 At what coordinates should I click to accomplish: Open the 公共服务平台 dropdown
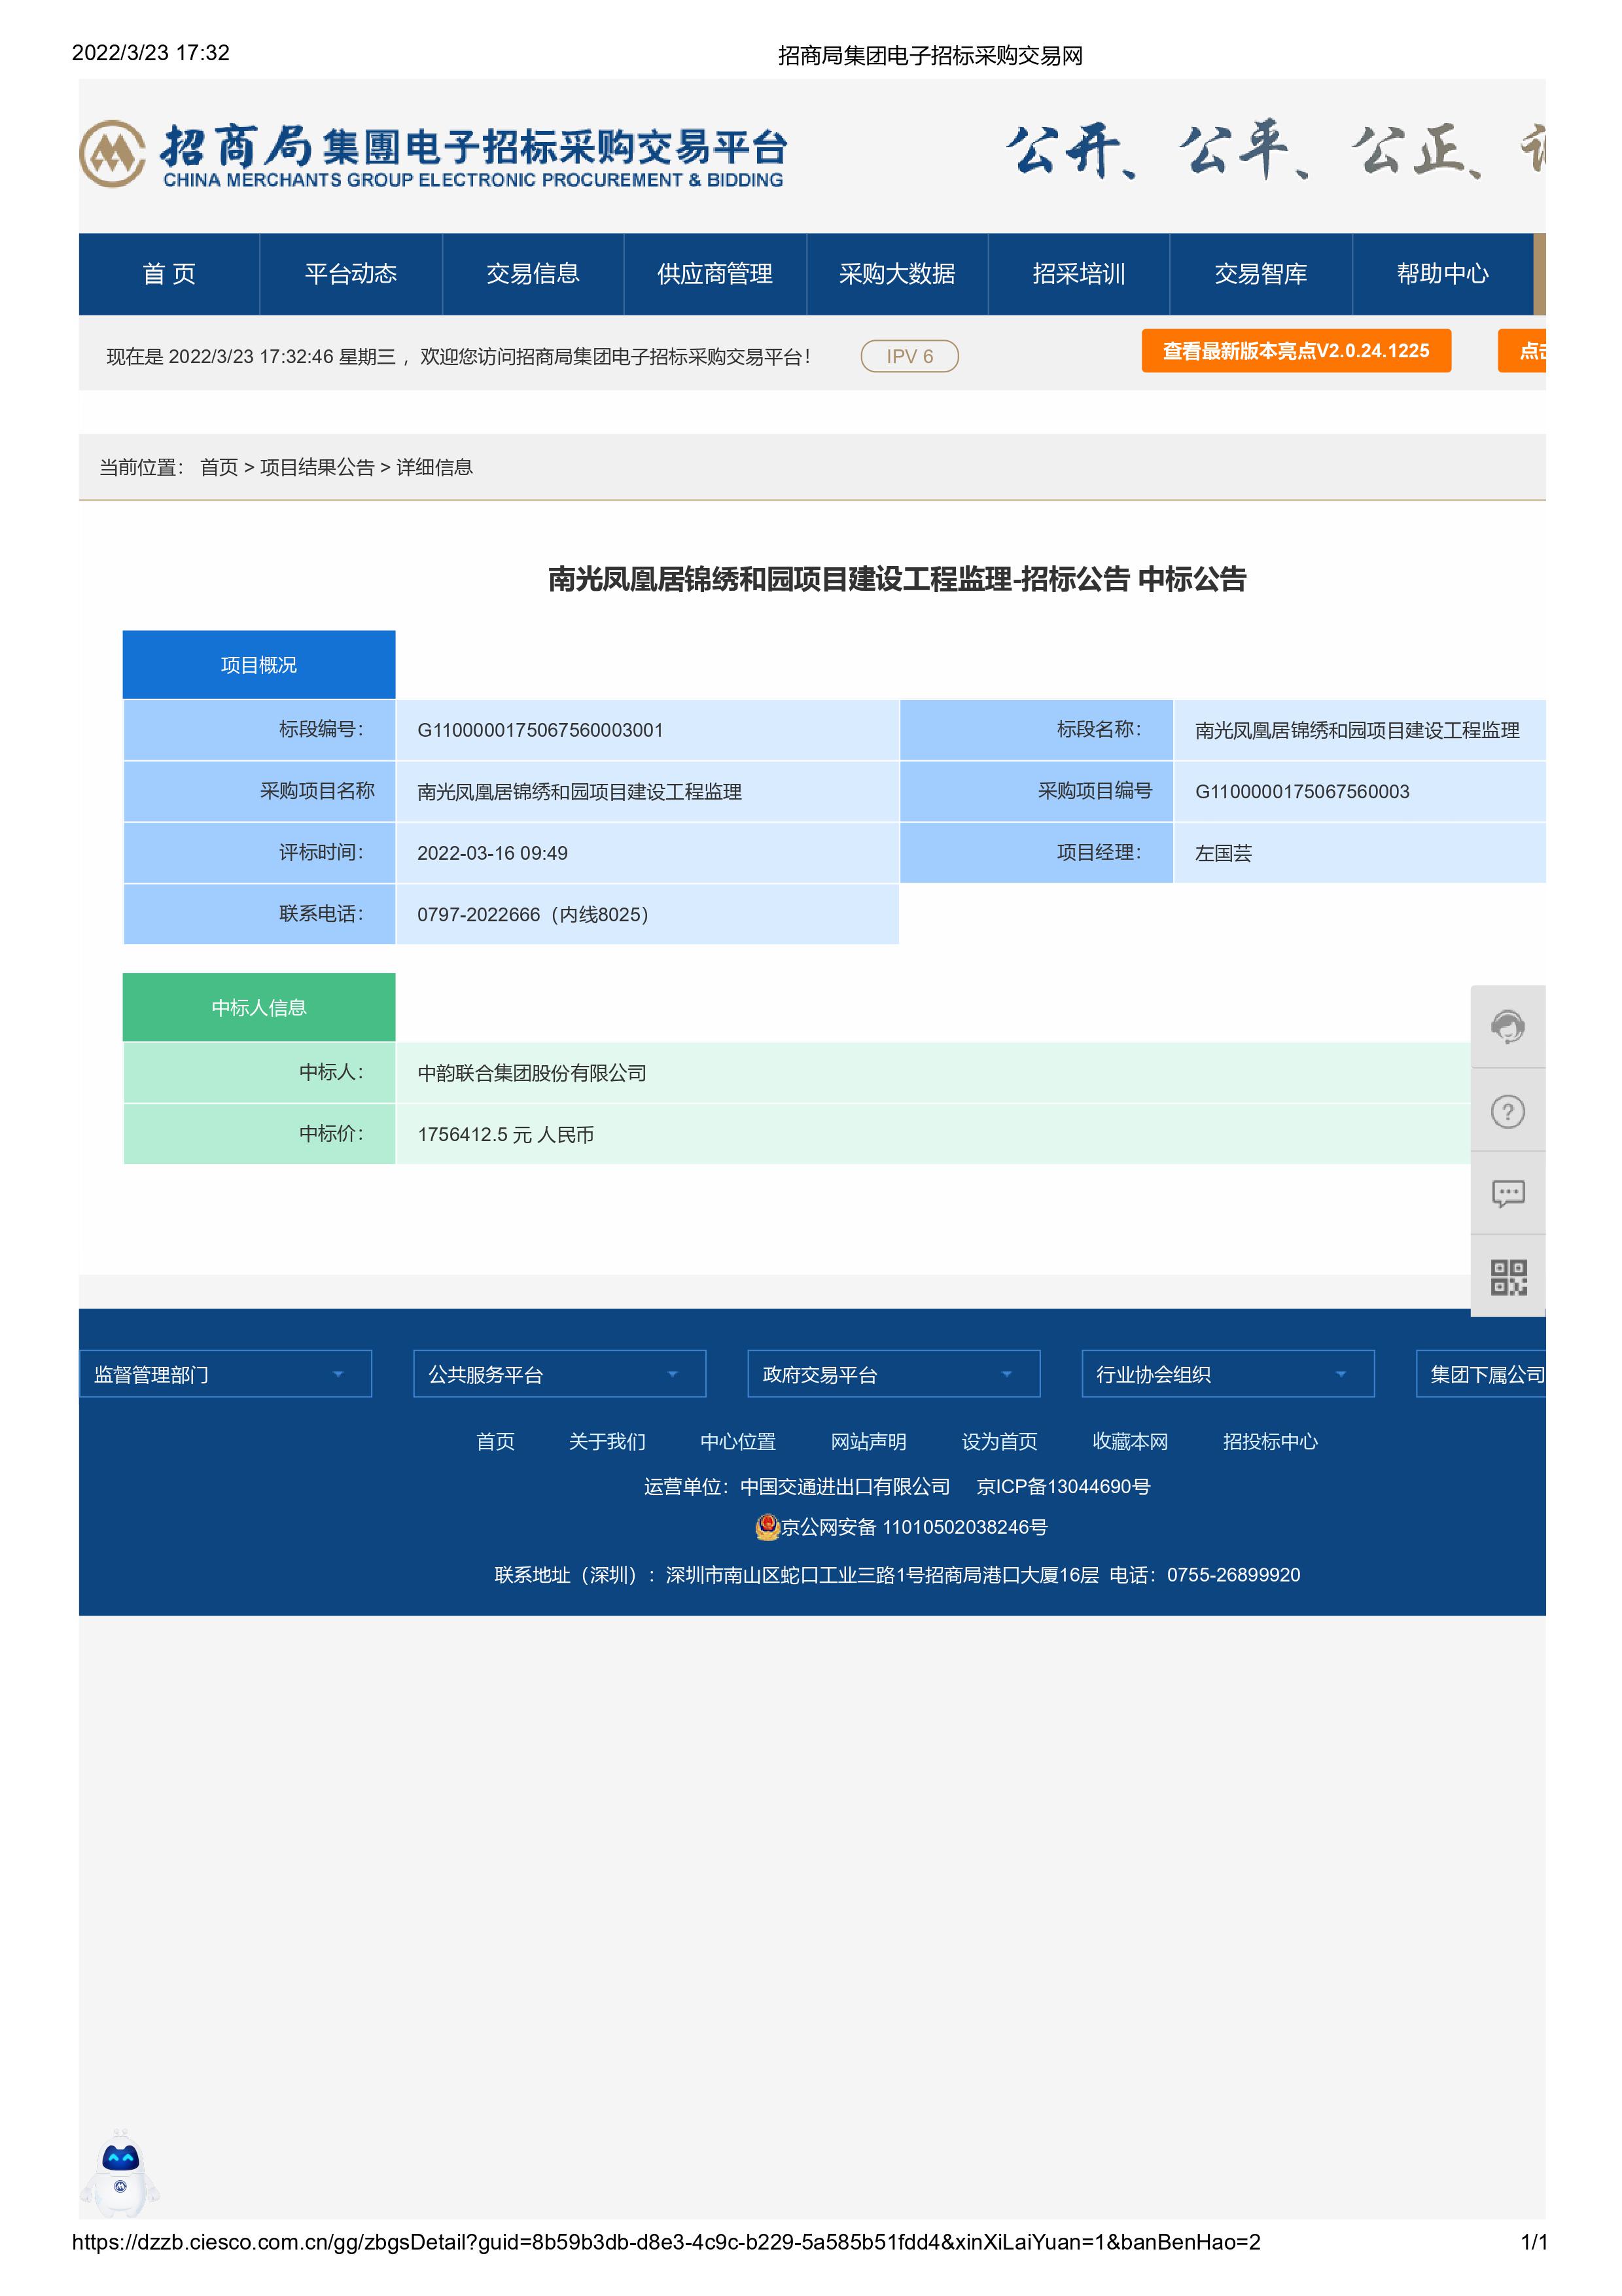559,1374
